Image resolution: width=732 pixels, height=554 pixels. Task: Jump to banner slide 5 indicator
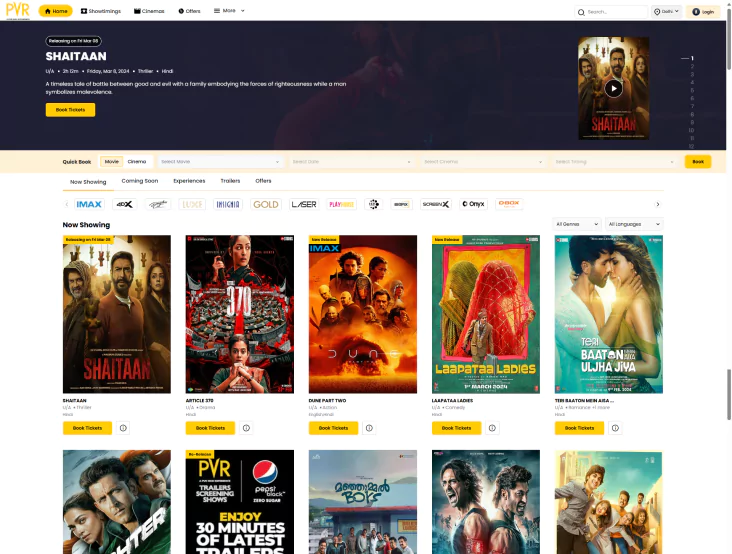click(692, 90)
